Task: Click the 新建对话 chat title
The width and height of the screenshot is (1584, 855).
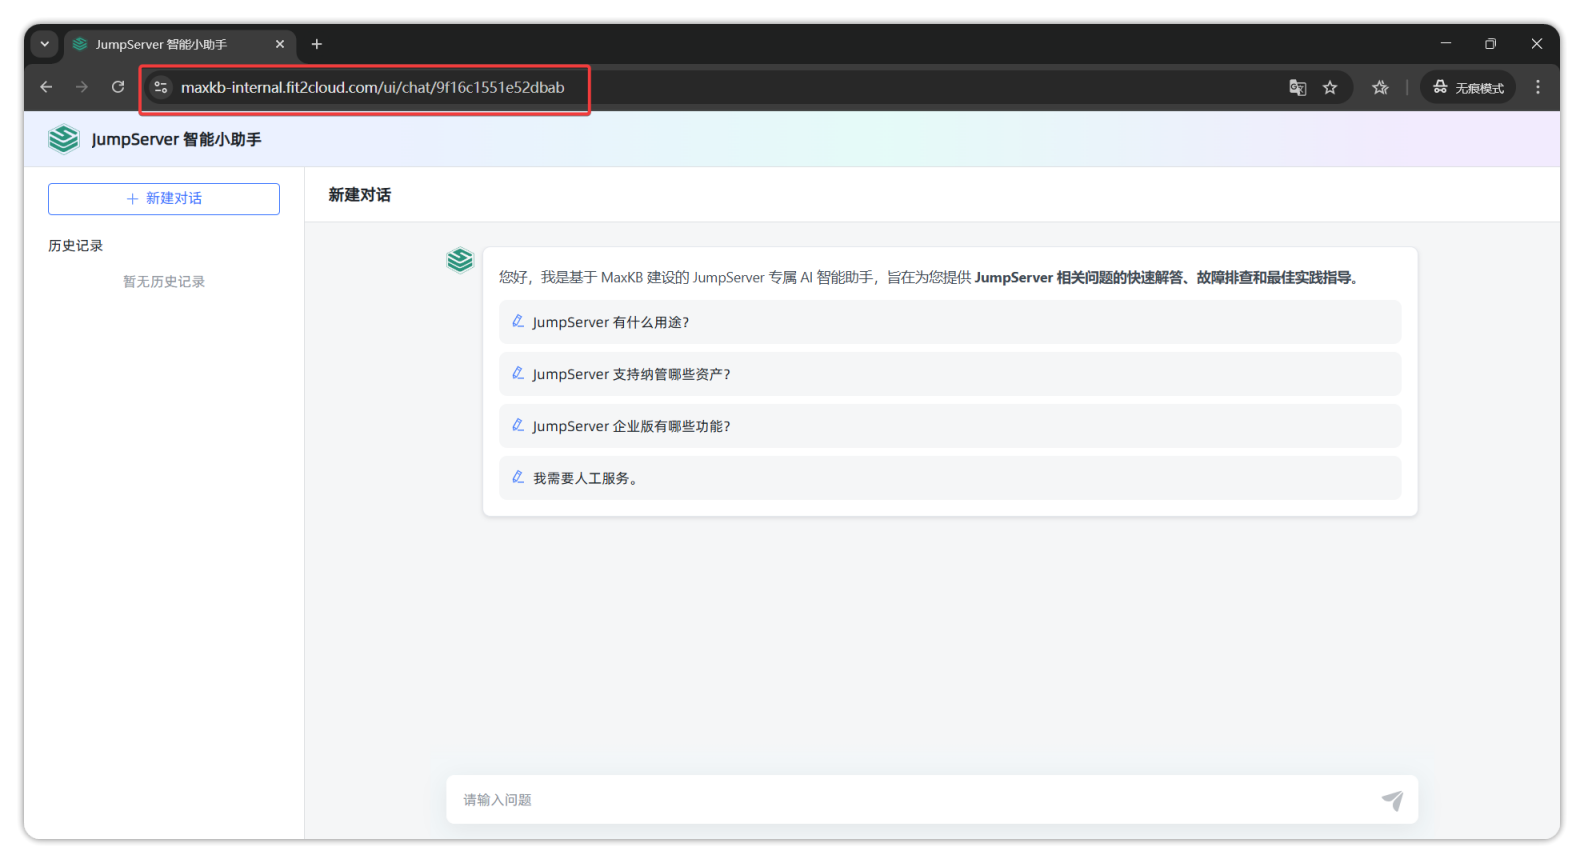Action: tap(360, 195)
